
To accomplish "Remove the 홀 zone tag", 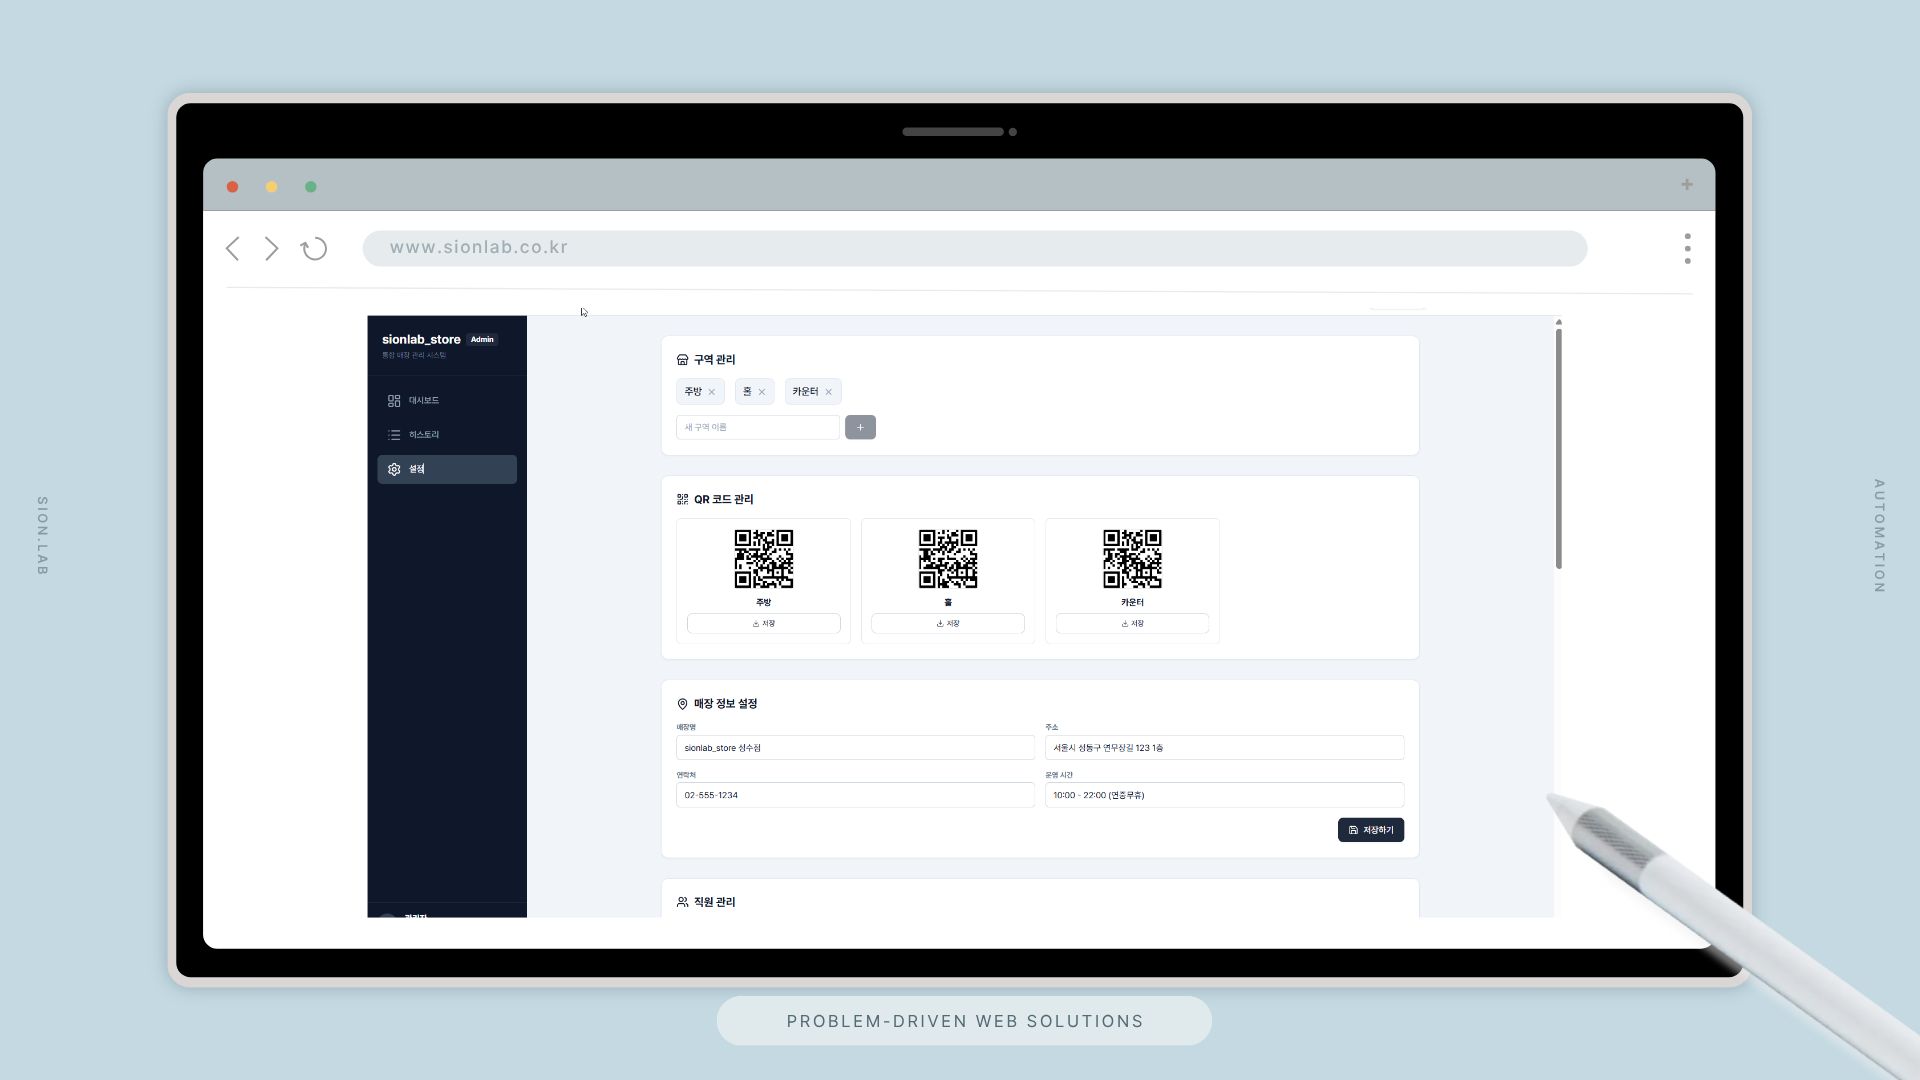I will (x=762, y=392).
